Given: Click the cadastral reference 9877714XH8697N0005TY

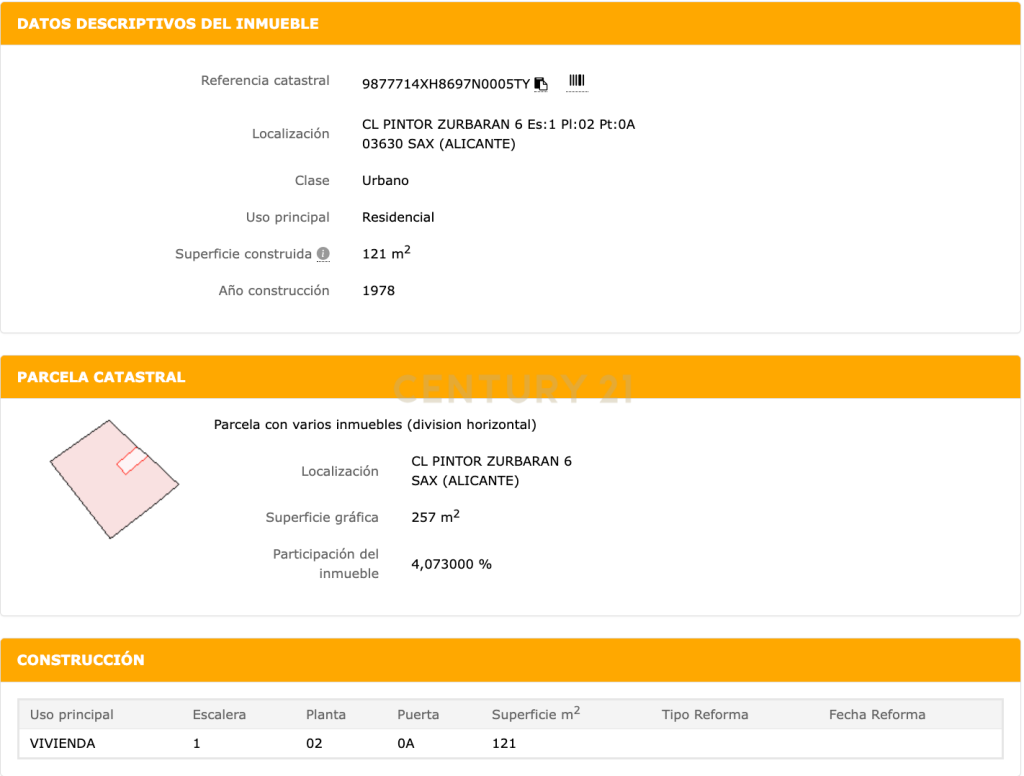Looking at the screenshot, I should [x=445, y=84].
